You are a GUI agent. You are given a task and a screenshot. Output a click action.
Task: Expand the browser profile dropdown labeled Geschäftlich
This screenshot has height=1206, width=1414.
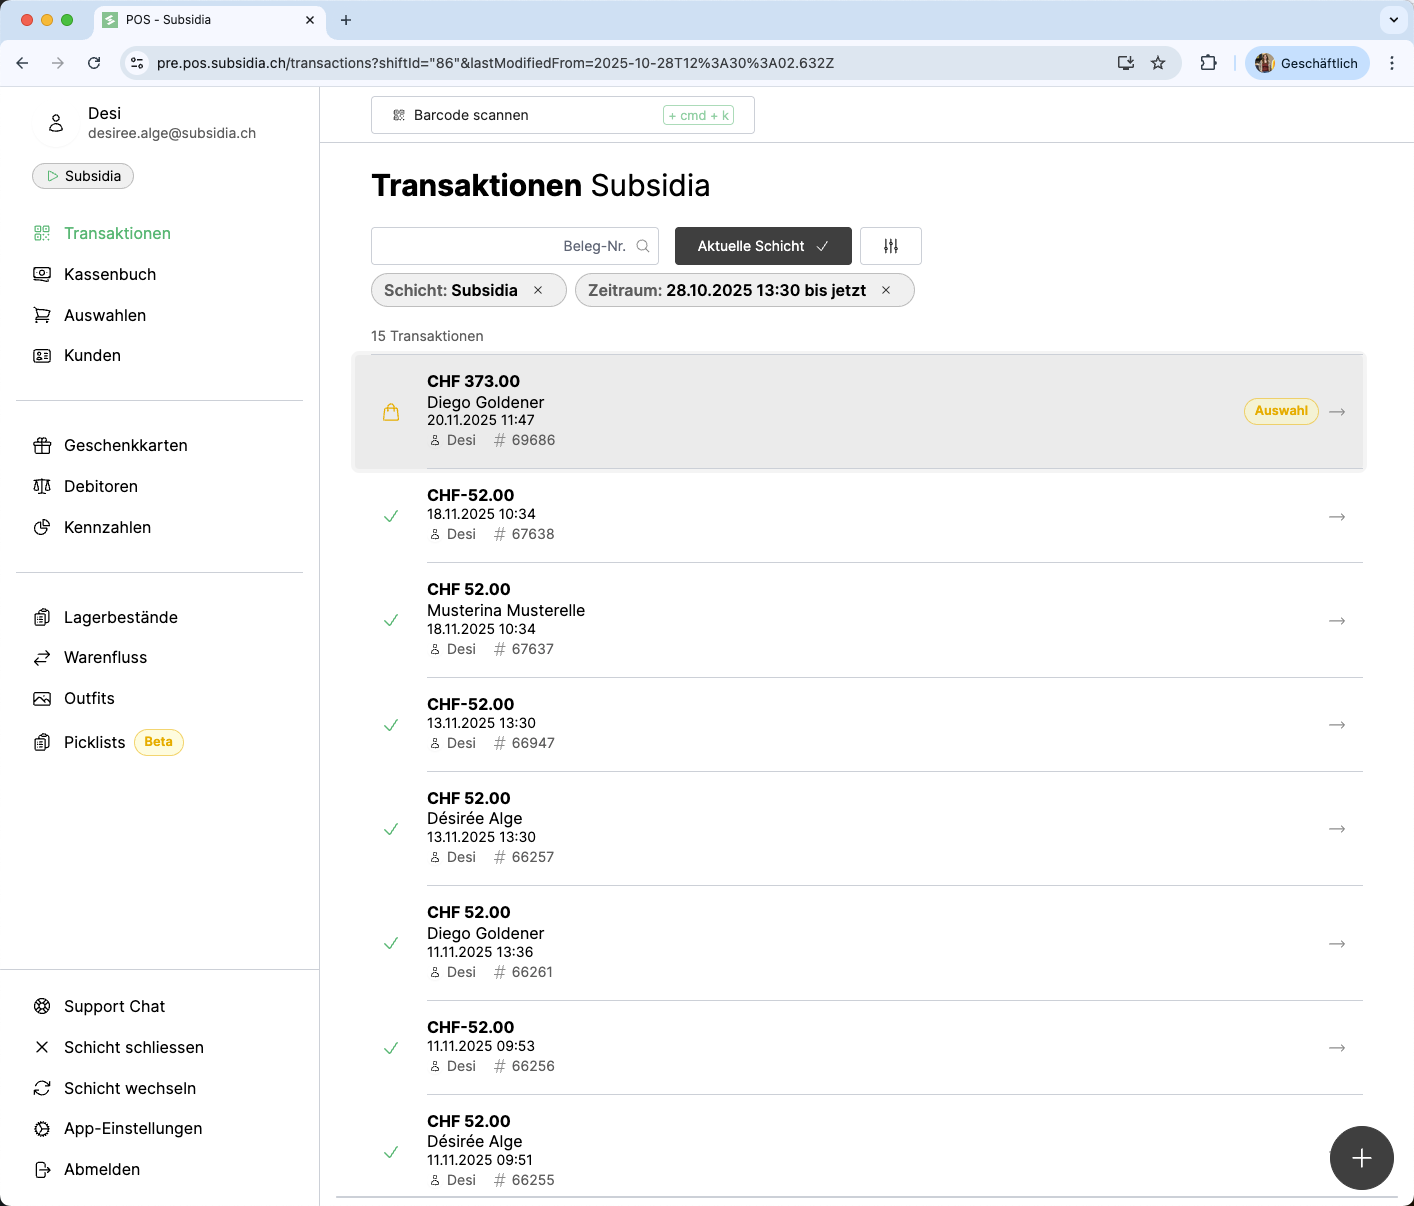[x=1307, y=62]
